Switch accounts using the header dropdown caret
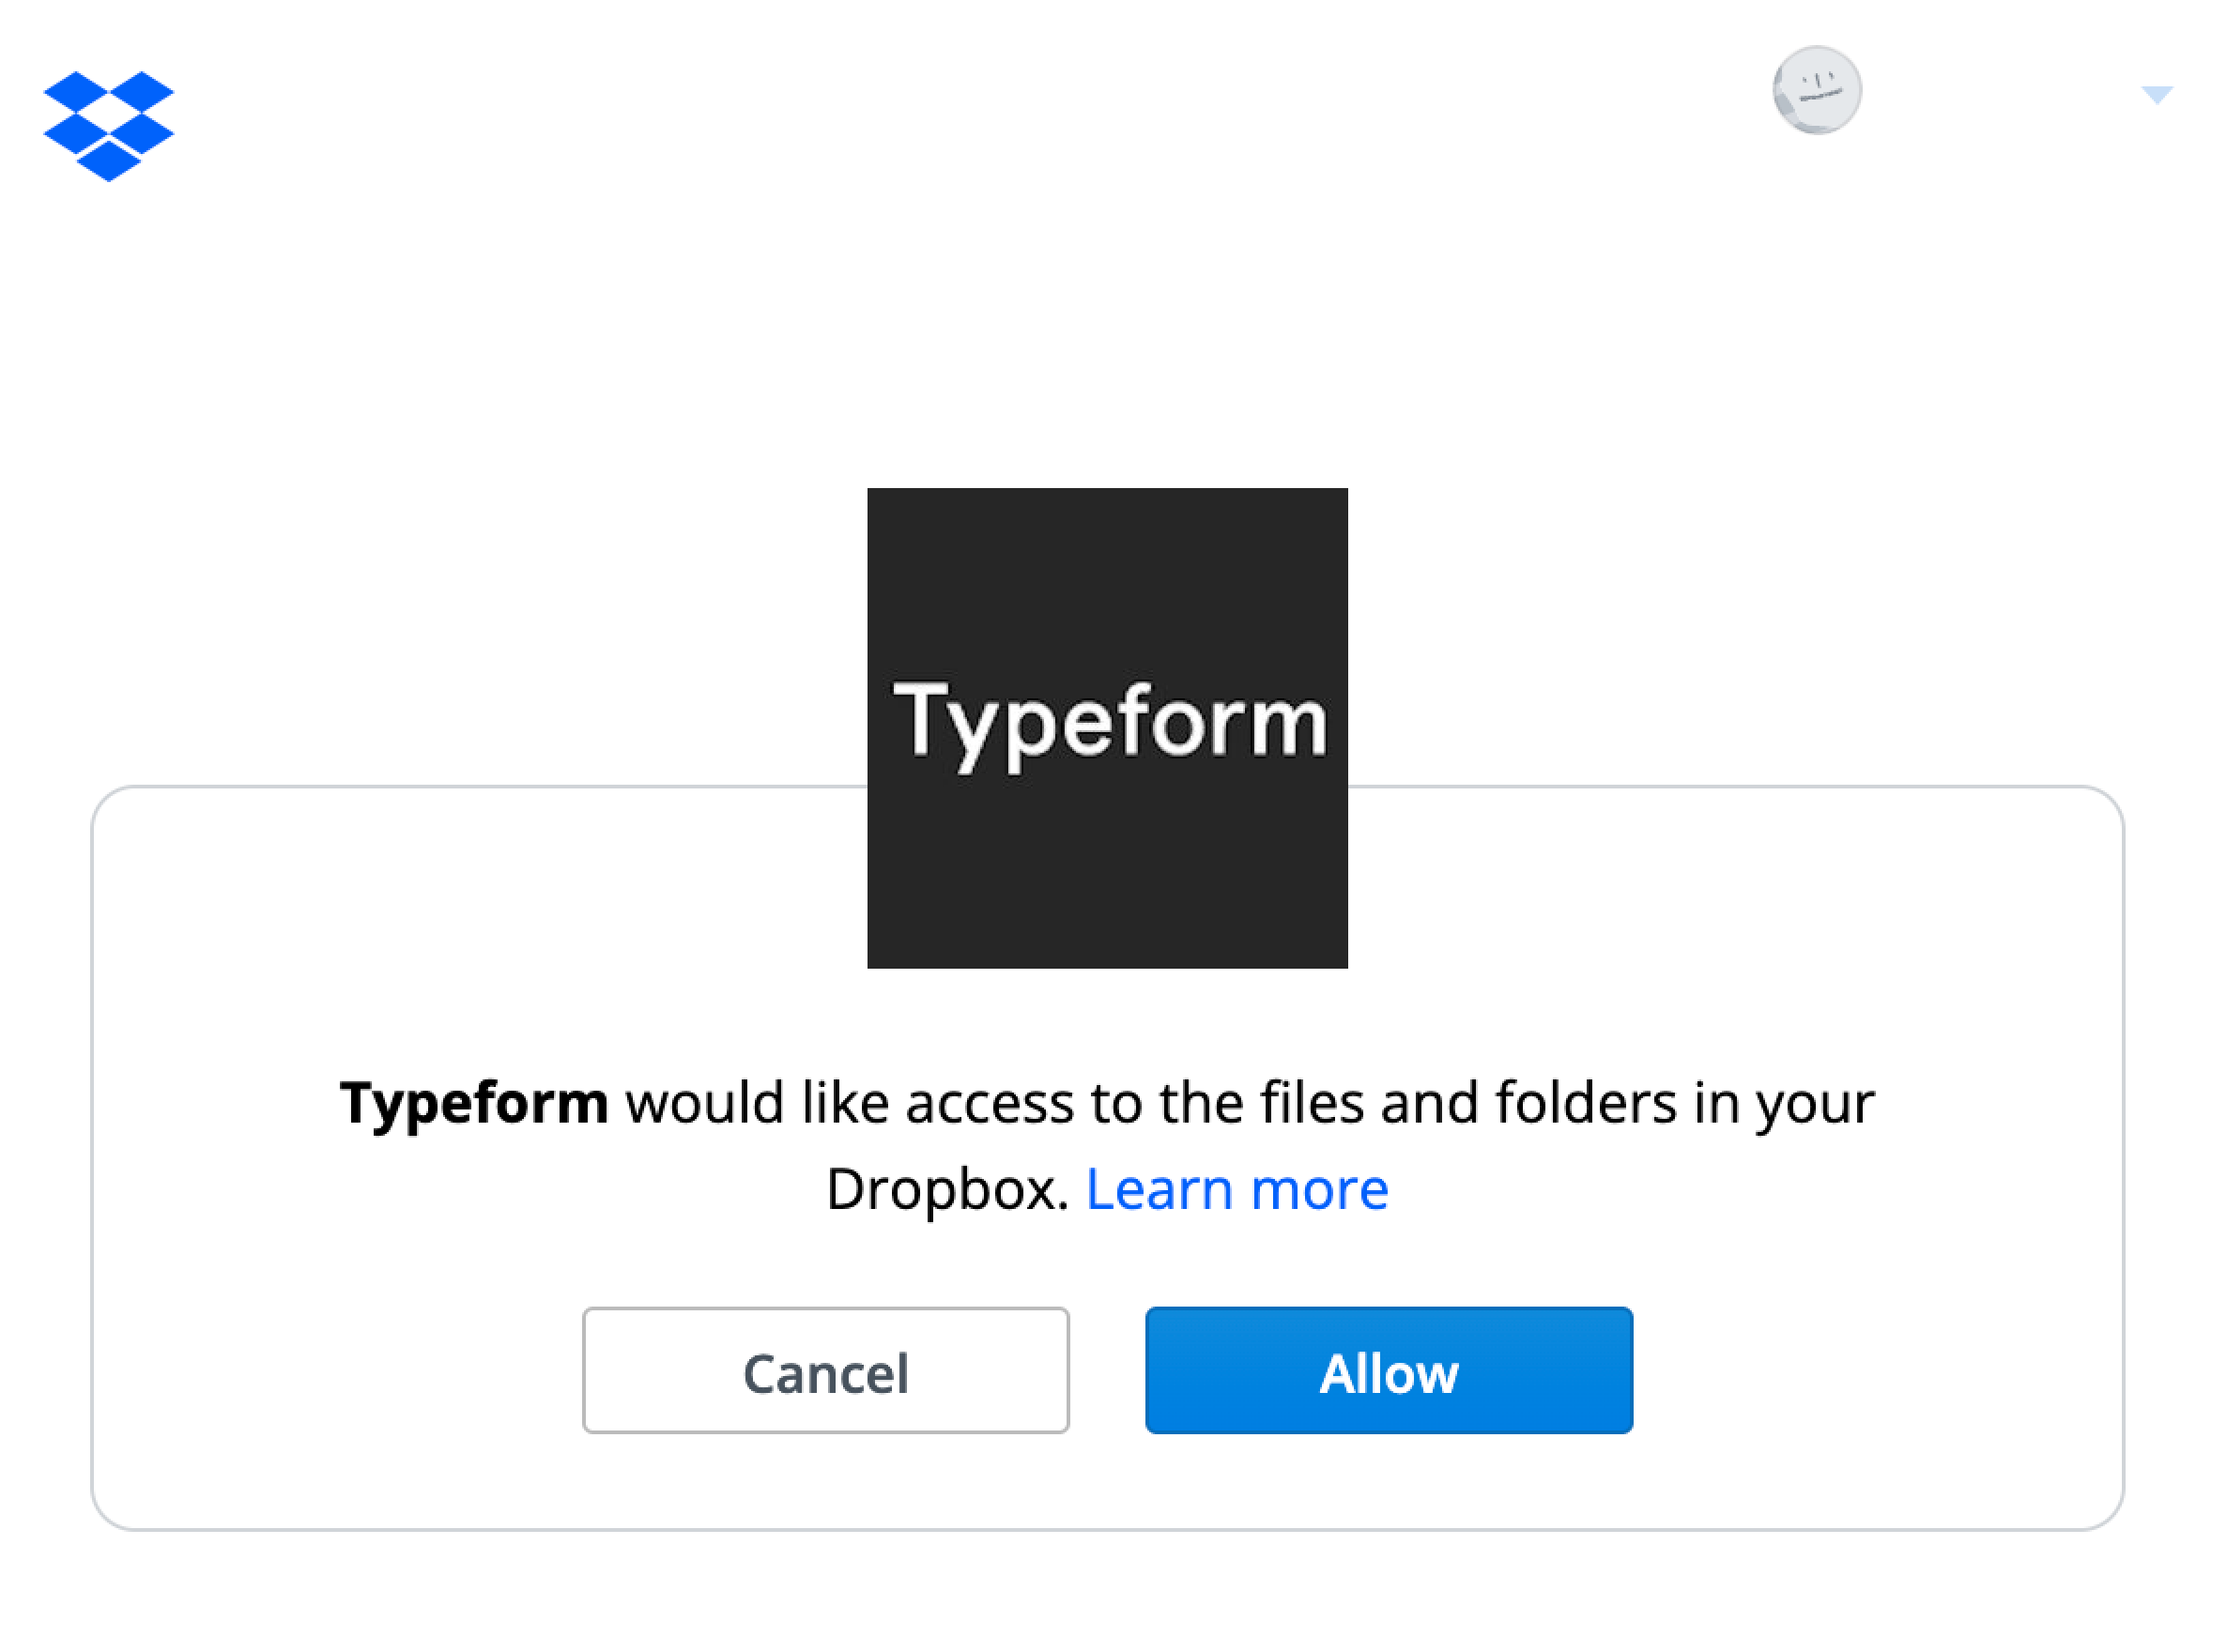2227x1652 pixels. pyautogui.click(x=2157, y=95)
